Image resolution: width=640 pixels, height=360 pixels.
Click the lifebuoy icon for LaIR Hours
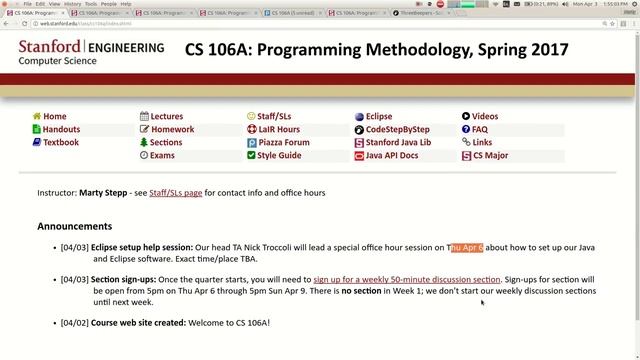click(251, 129)
